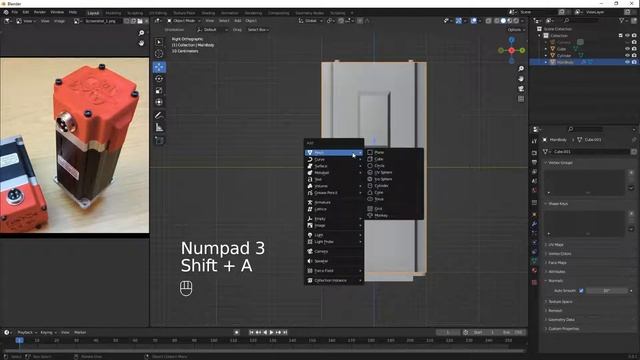Activate the Rotate tool
The image size is (640, 360).
pos(159,79)
